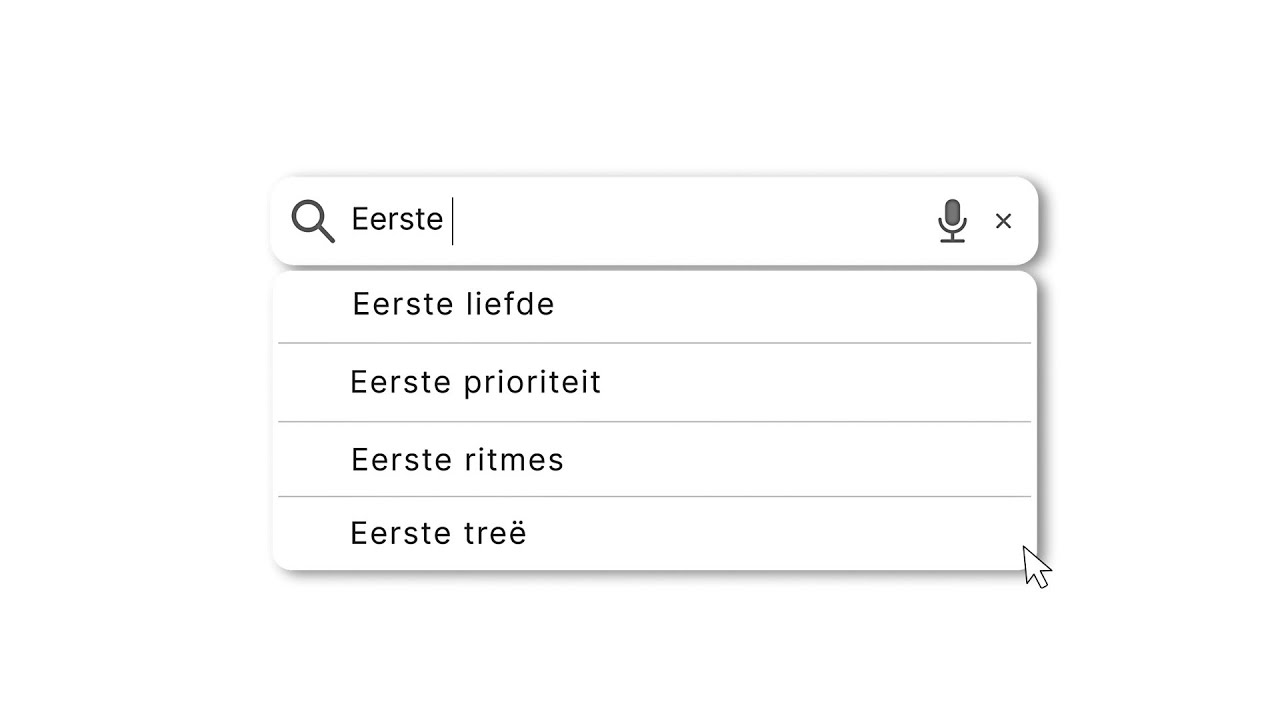The height and width of the screenshot is (720, 1280).
Task: Start dictation using the mic icon
Action: (x=952, y=221)
